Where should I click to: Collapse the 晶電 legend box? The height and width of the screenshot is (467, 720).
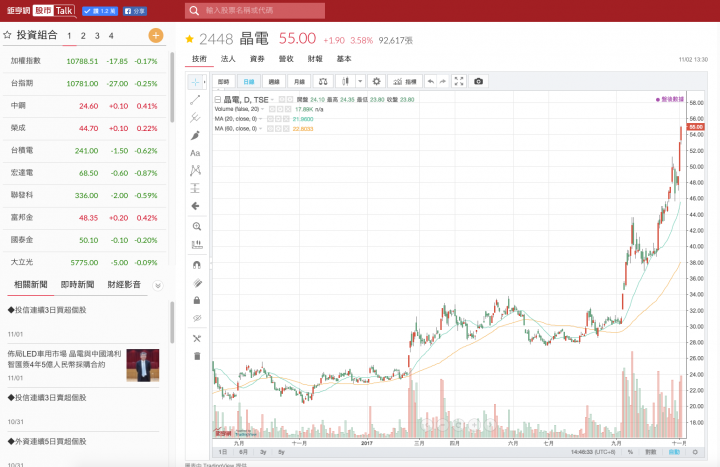(218, 99)
